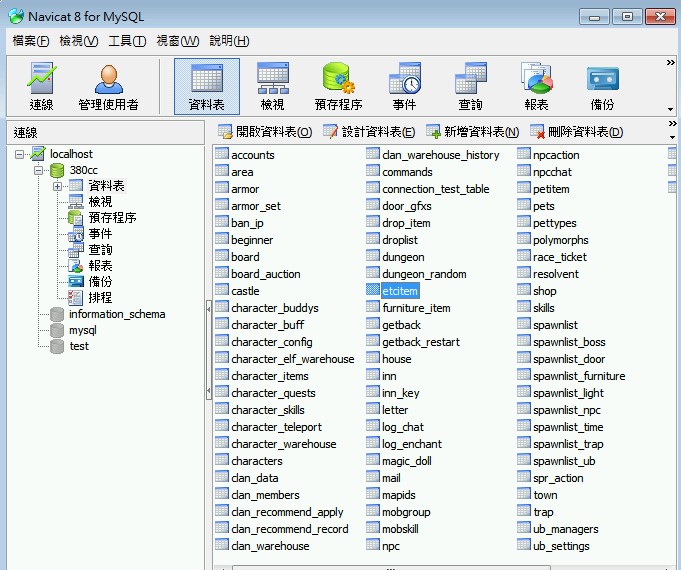The height and width of the screenshot is (570, 681).
Task: Open 預存程序 stored procedures toolbar icon
Action: click(x=338, y=87)
